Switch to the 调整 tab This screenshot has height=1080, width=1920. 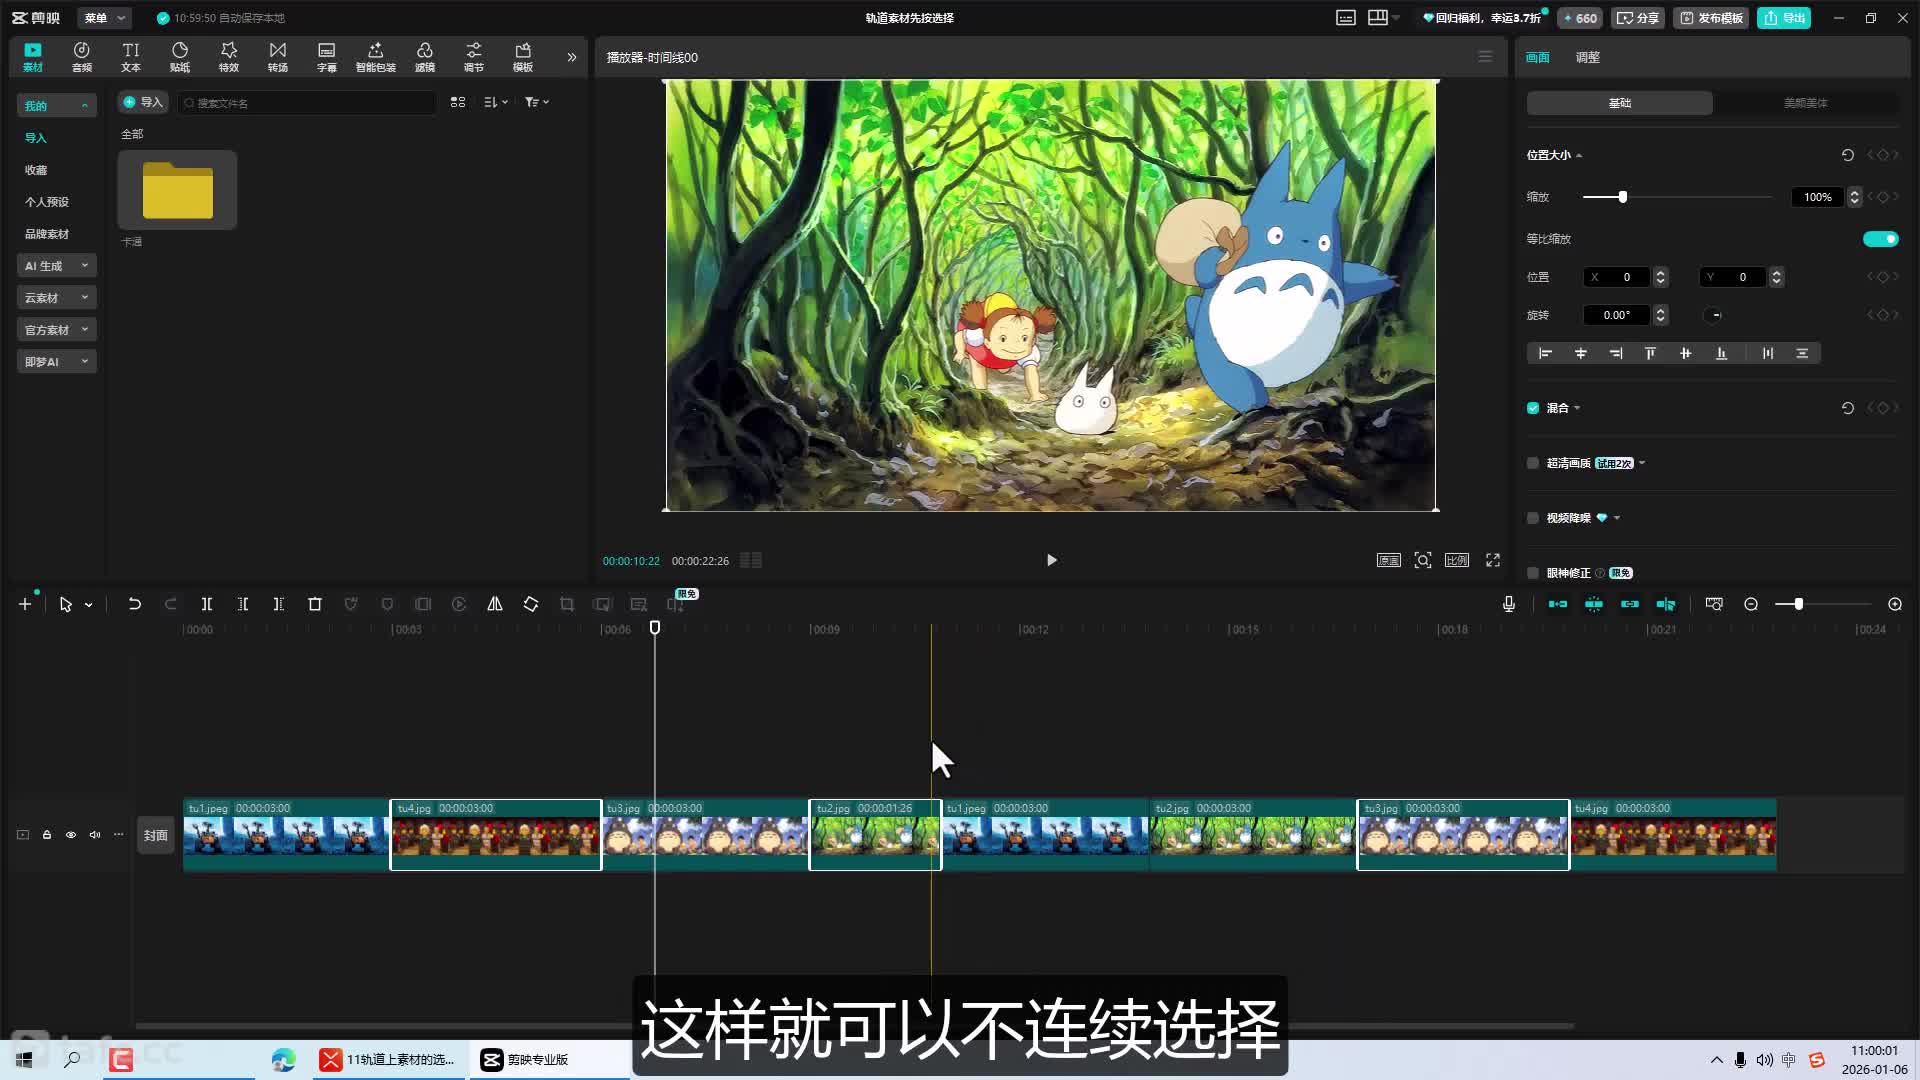[1588, 57]
